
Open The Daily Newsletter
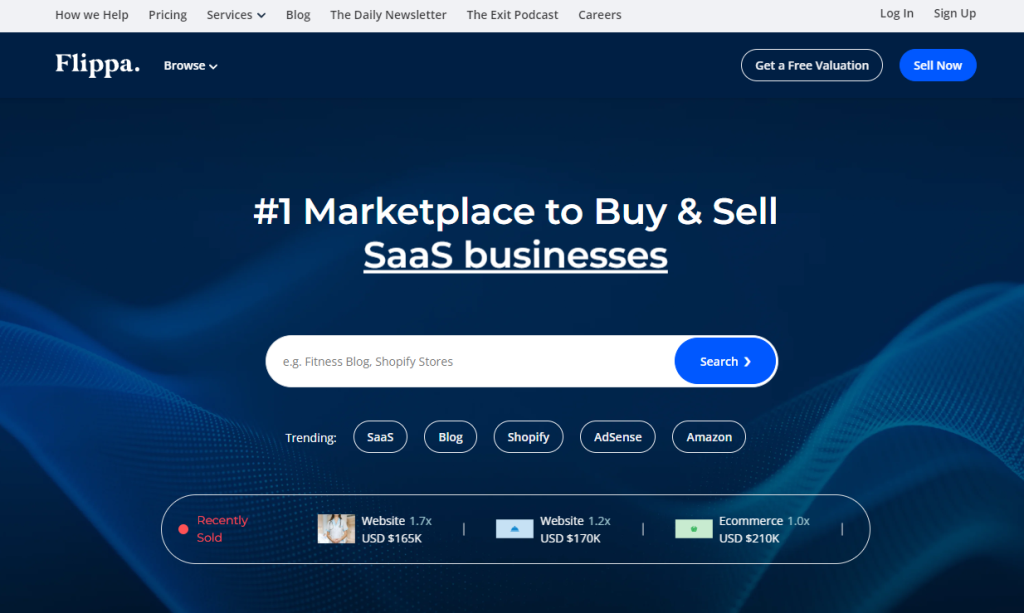point(388,14)
